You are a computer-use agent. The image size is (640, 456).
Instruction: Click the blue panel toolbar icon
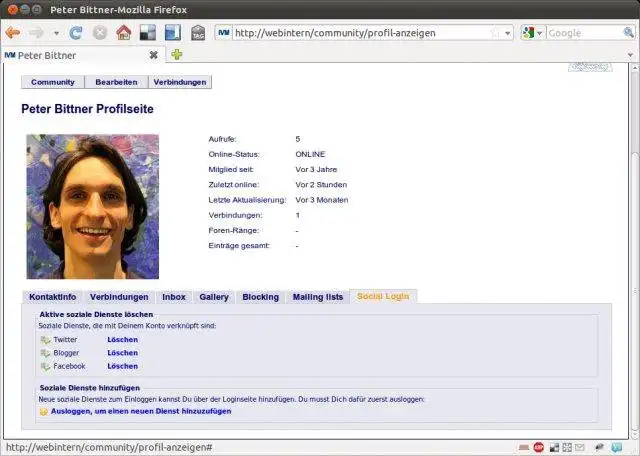pos(173,33)
